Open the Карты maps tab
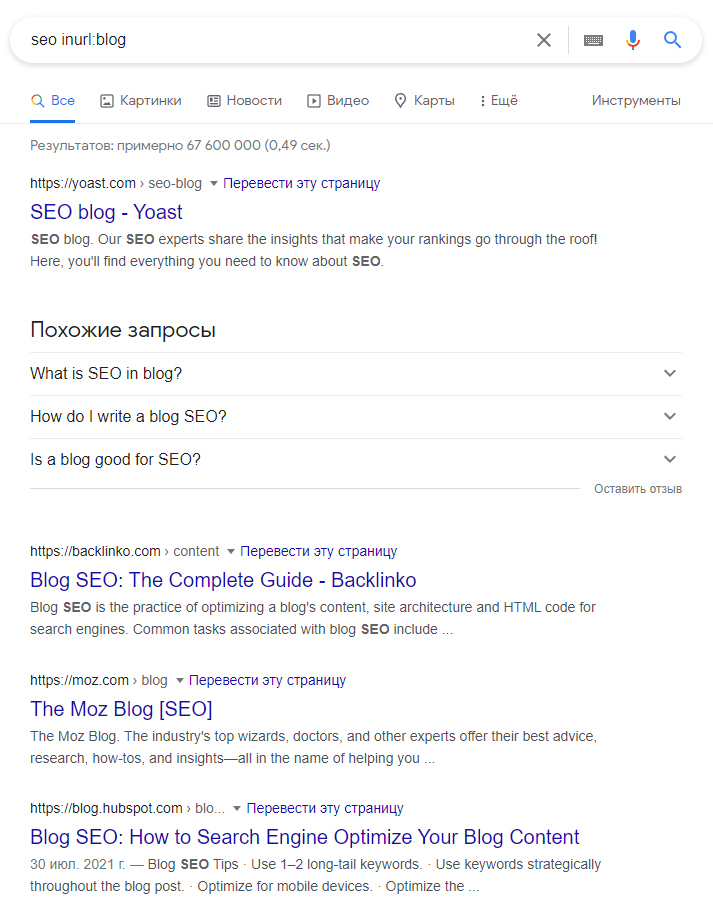 [424, 101]
